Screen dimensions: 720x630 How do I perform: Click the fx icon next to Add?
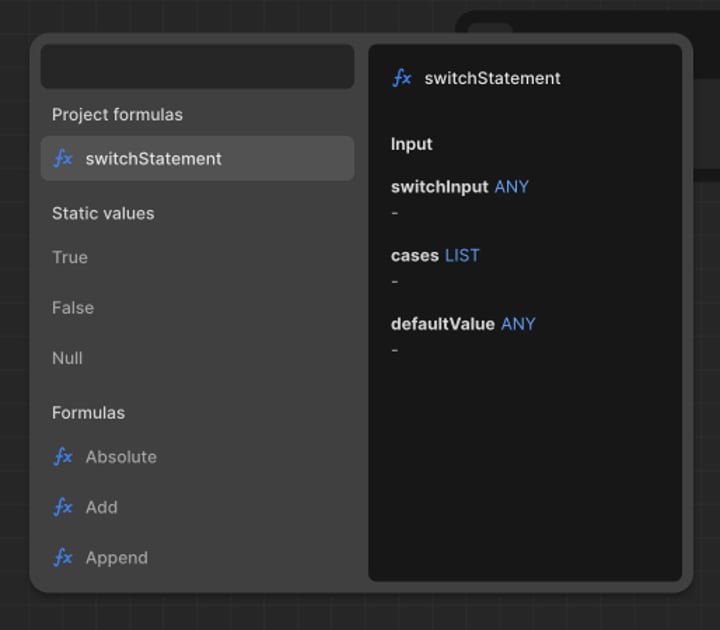(x=63, y=507)
